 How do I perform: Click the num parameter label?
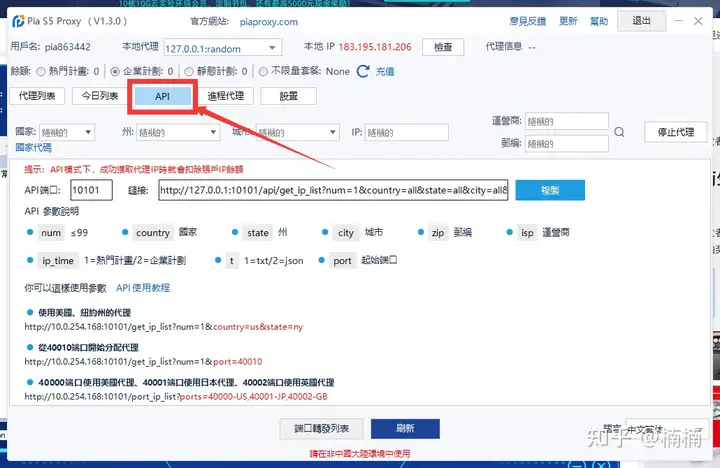point(51,233)
